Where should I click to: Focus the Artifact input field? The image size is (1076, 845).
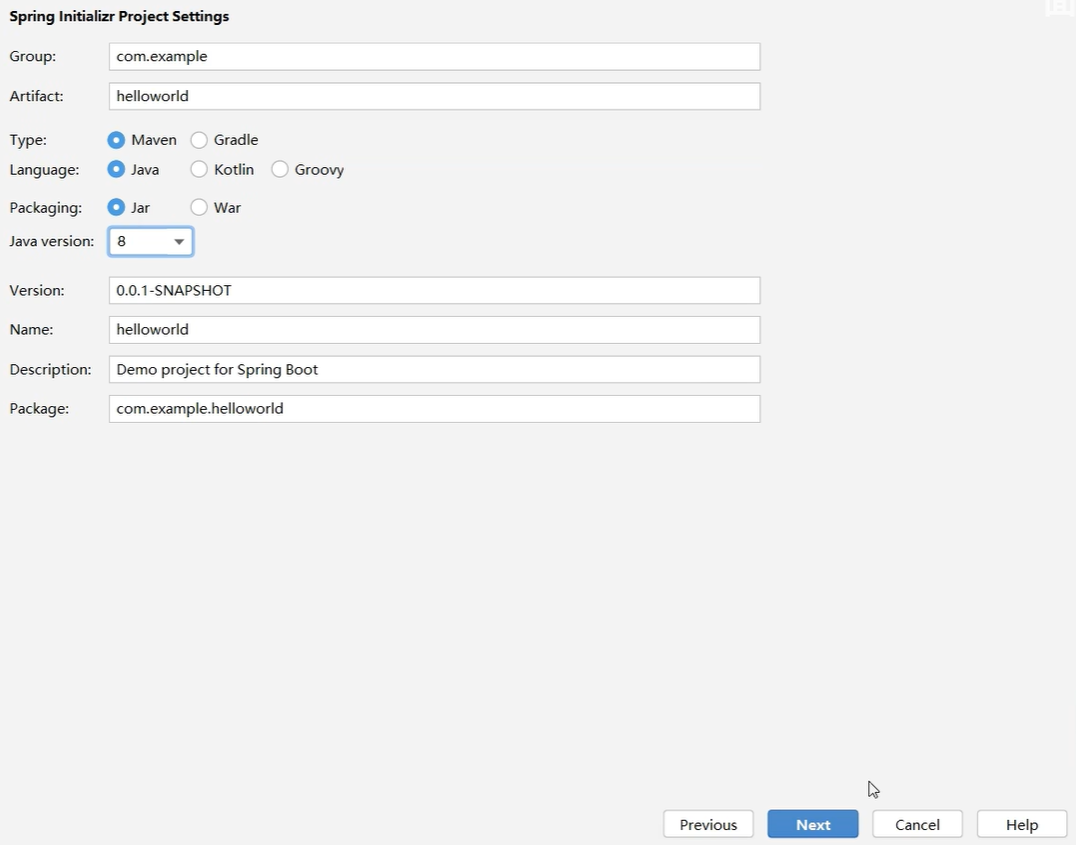coord(434,96)
